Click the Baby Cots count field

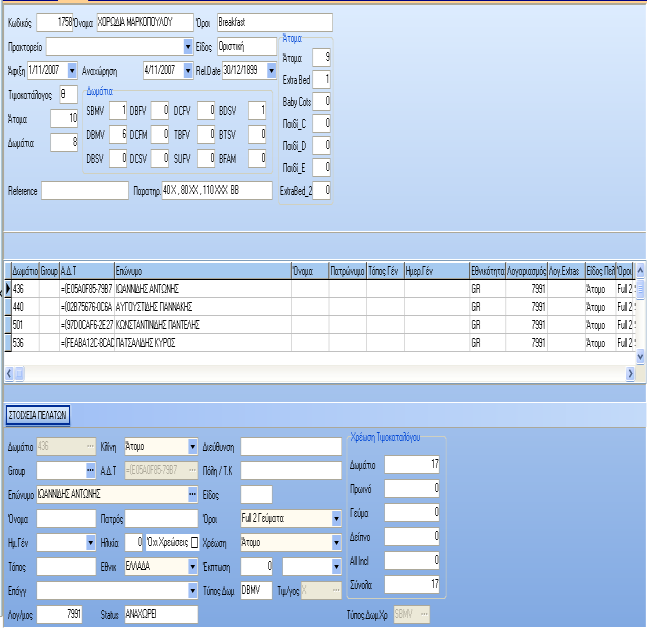tap(321, 102)
